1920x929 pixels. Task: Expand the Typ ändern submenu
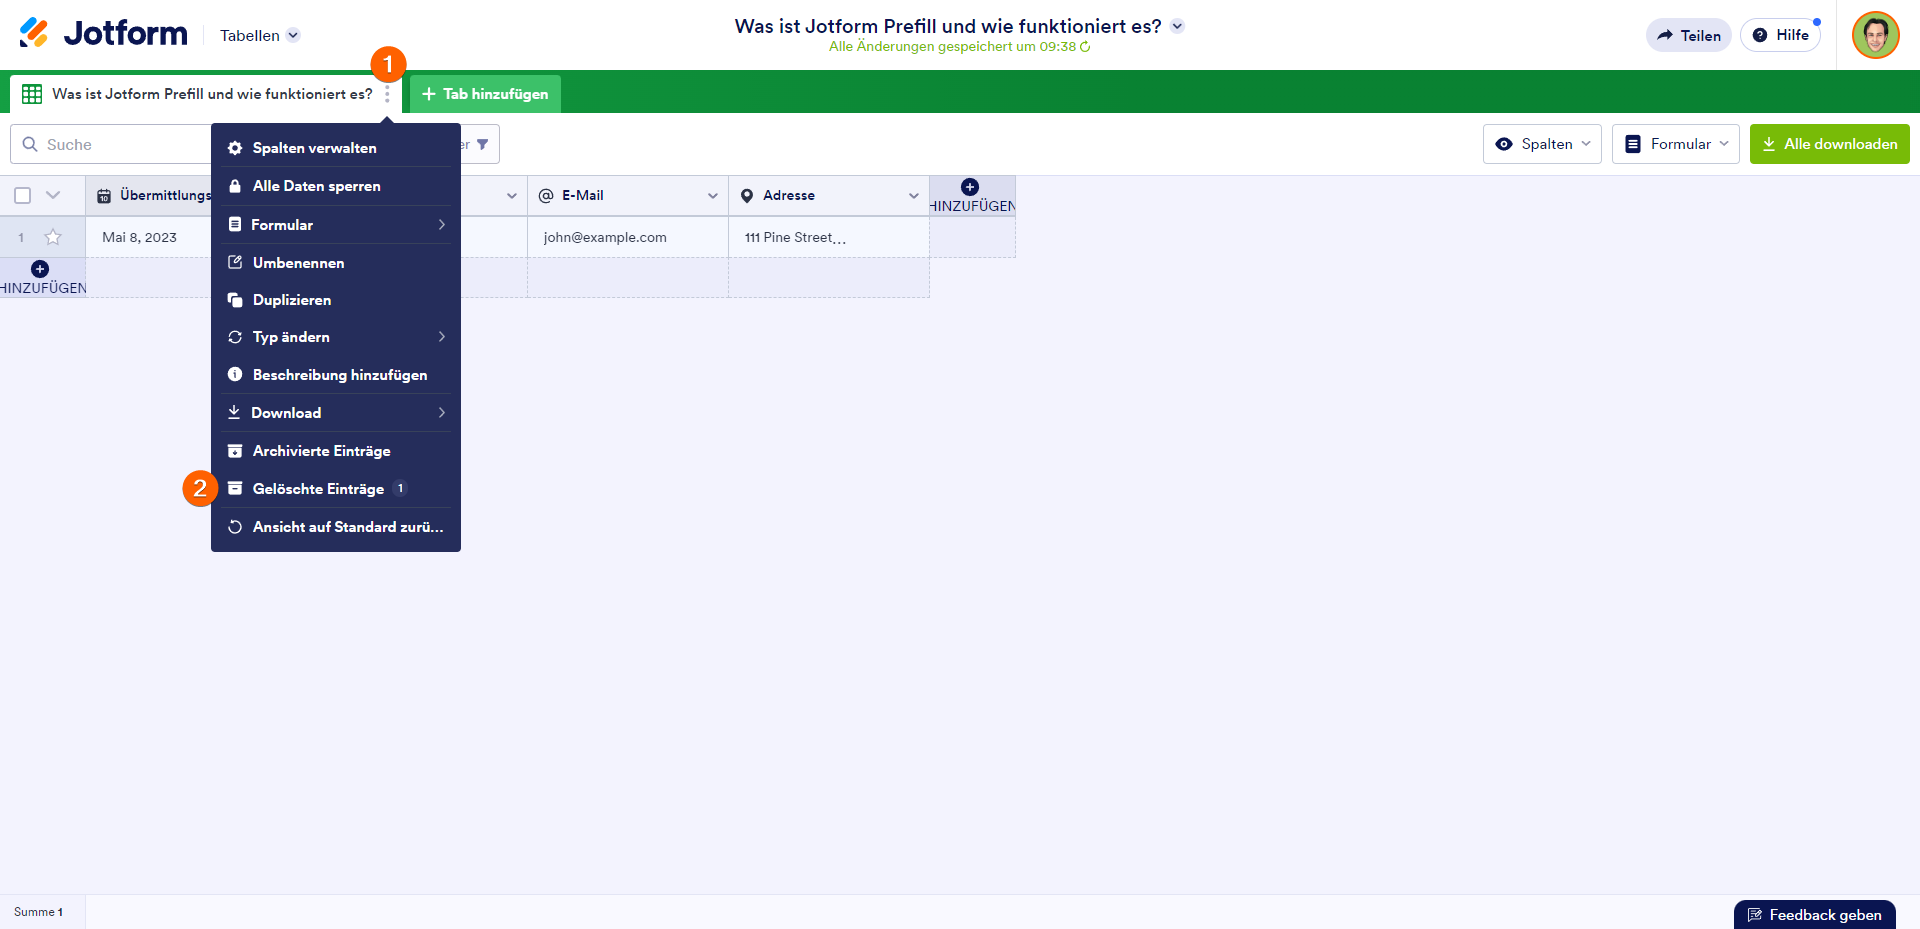coord(441,337)
